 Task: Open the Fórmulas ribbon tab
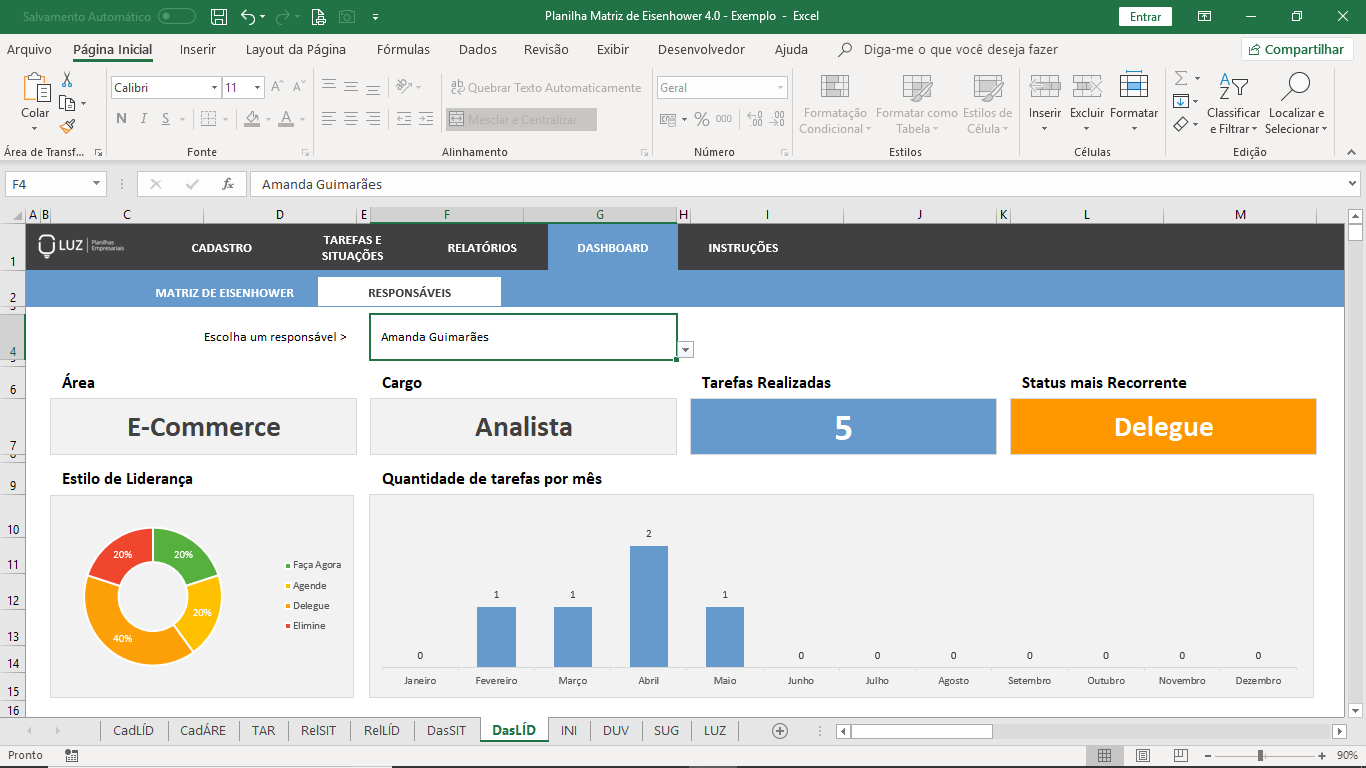point(403,50)
